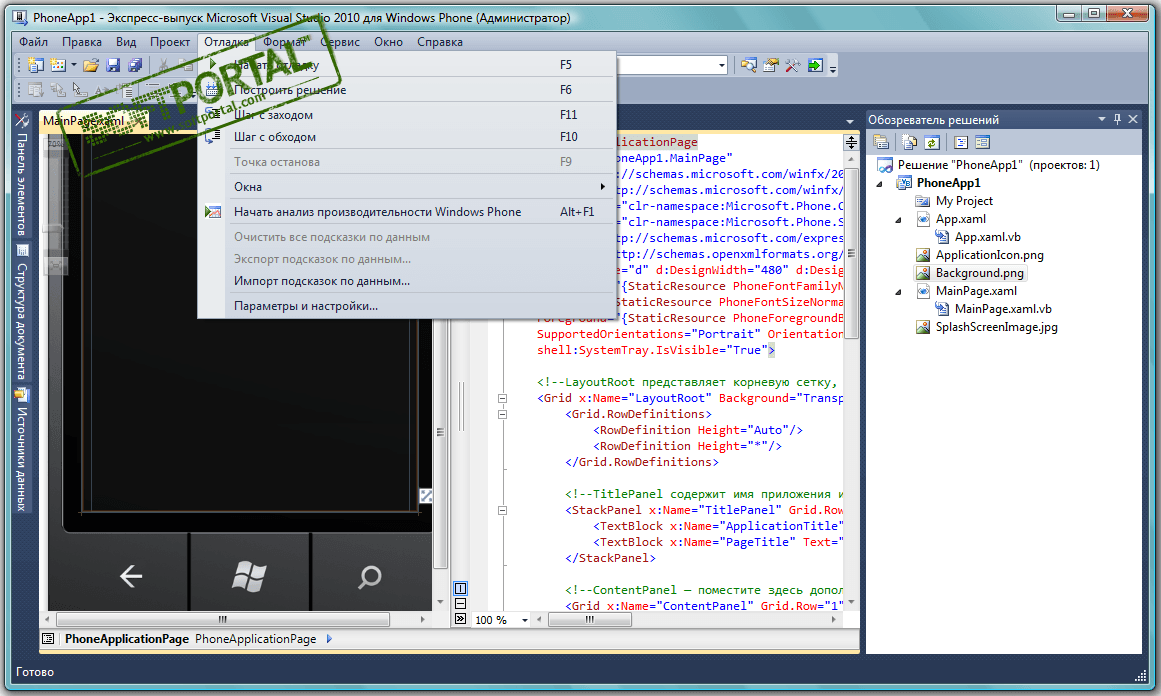Collapse the pane with double-chevron icon
The height and width of the screenshot is (696, 1161).
(x=461, y=618)
